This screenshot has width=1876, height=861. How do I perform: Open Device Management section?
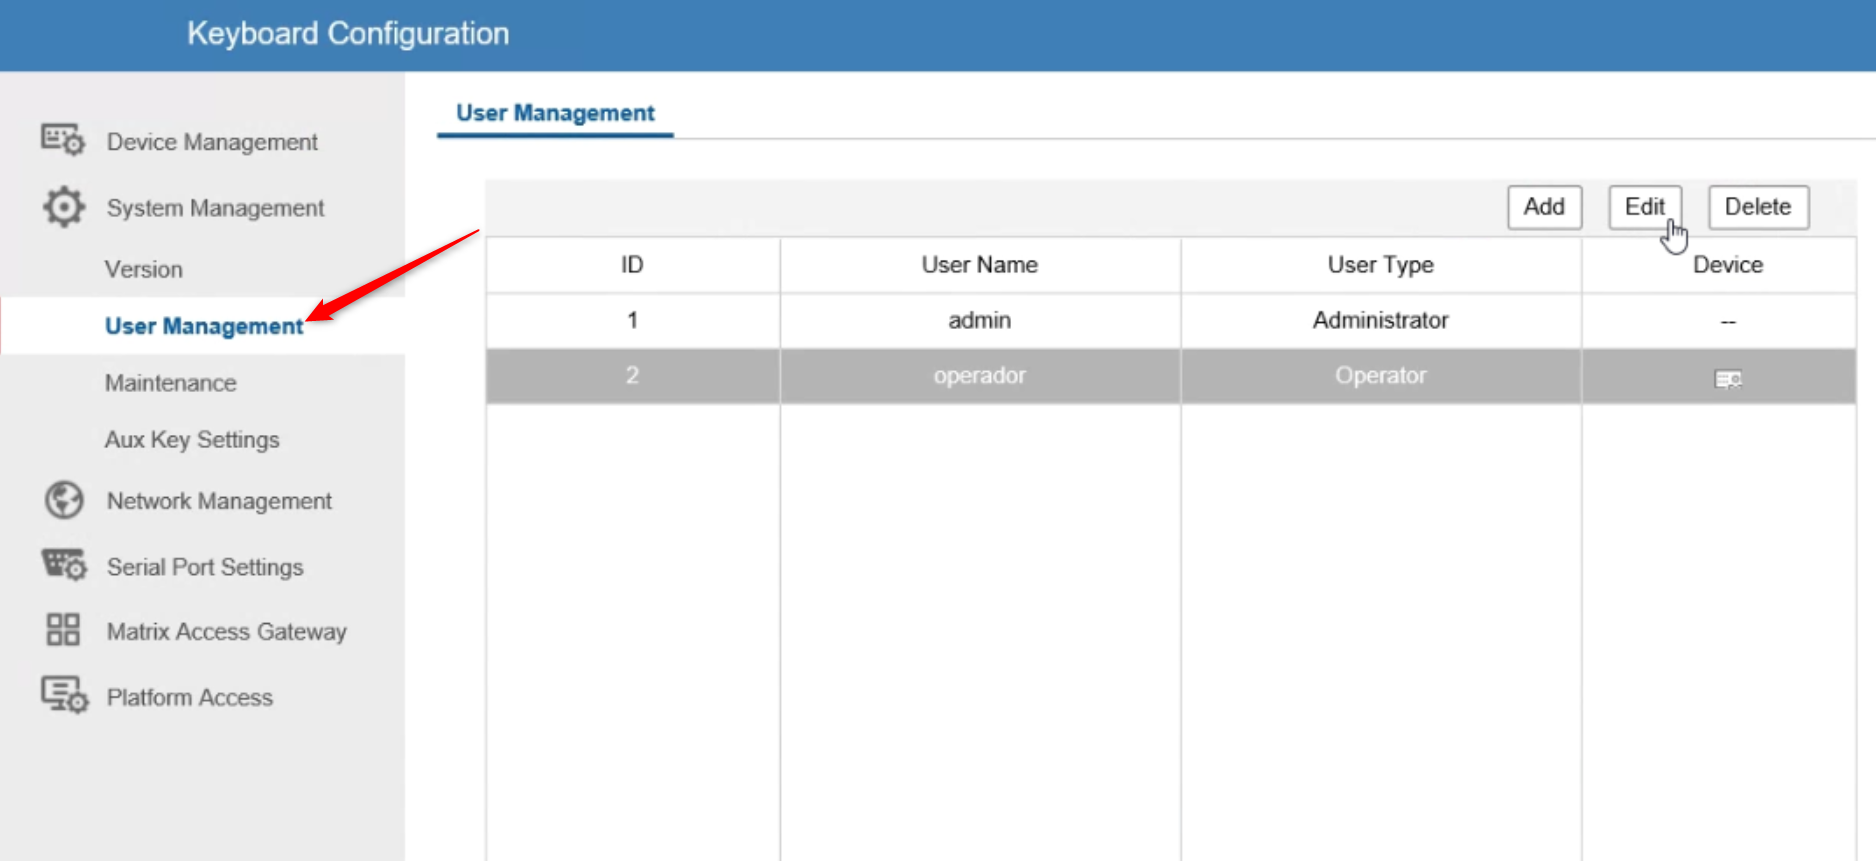212,142
